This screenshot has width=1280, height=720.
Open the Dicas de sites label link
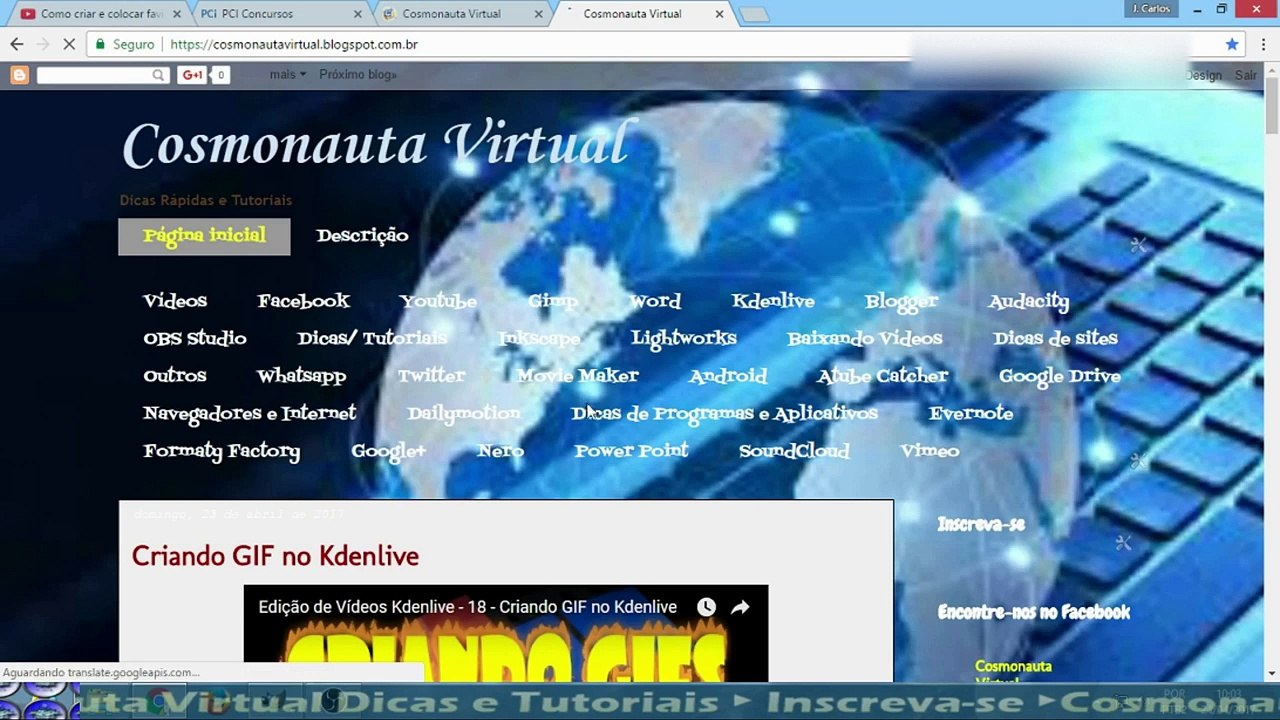(x=1055, y=338)
